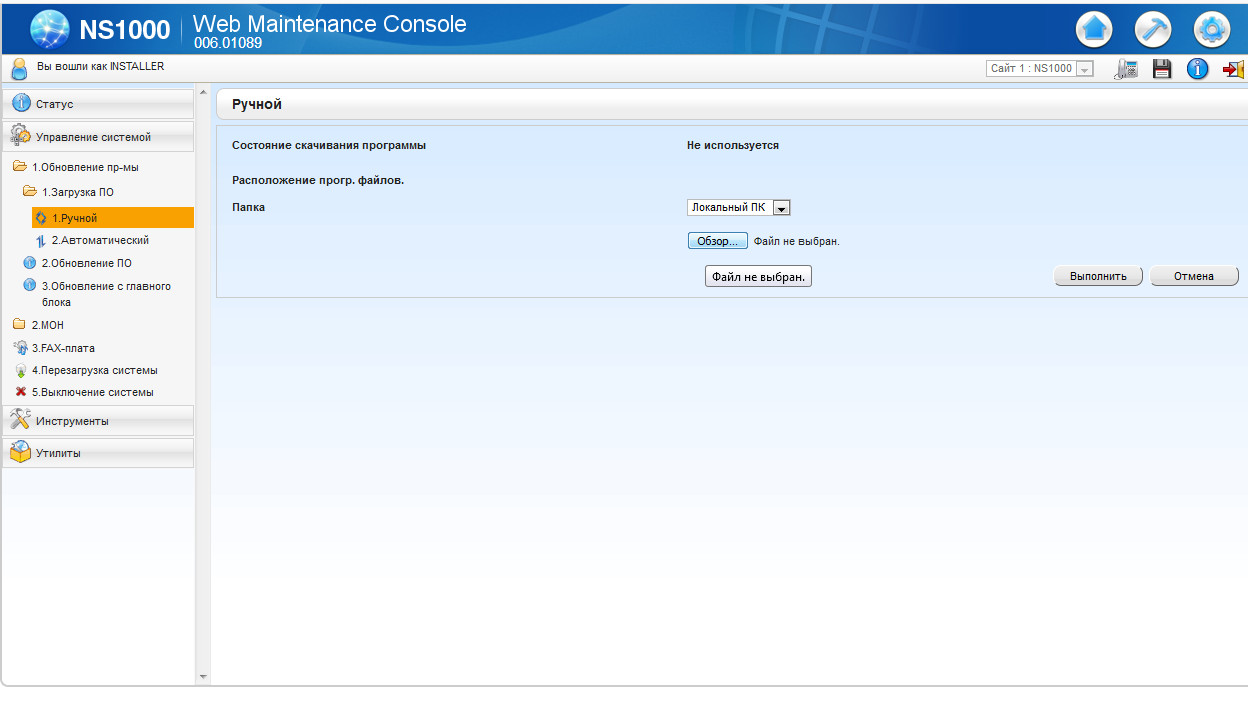Open the Home icon in header

coord(1094,29)
